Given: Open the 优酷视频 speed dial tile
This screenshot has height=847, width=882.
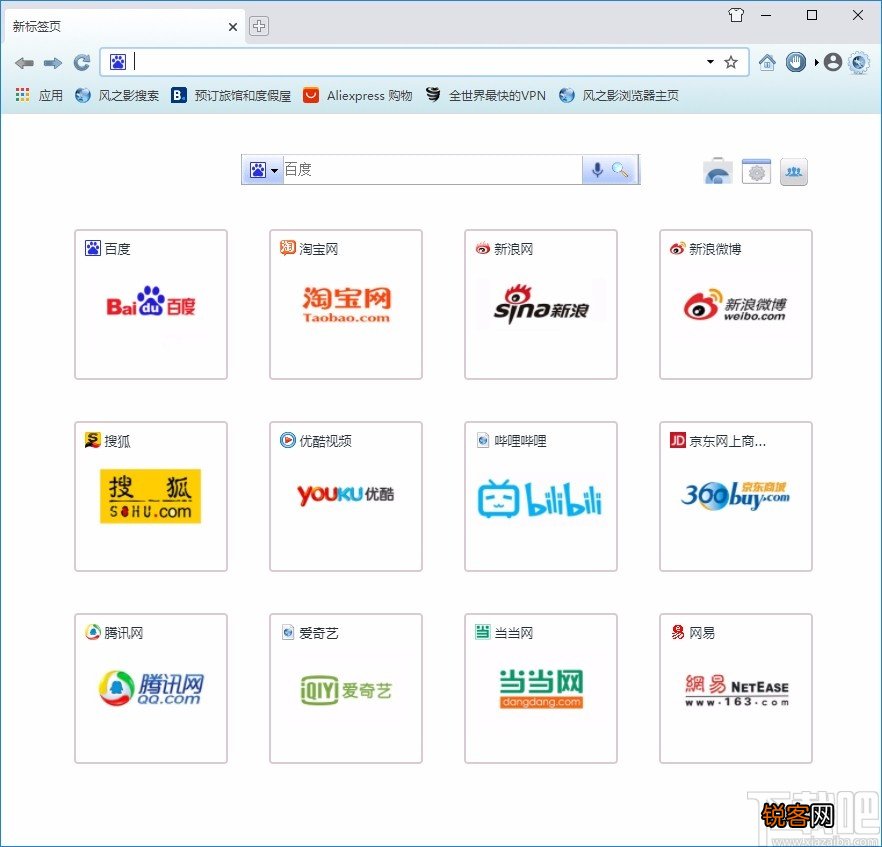Looking at the screenshot, I should pyautogui.click(x=346, y=497).
